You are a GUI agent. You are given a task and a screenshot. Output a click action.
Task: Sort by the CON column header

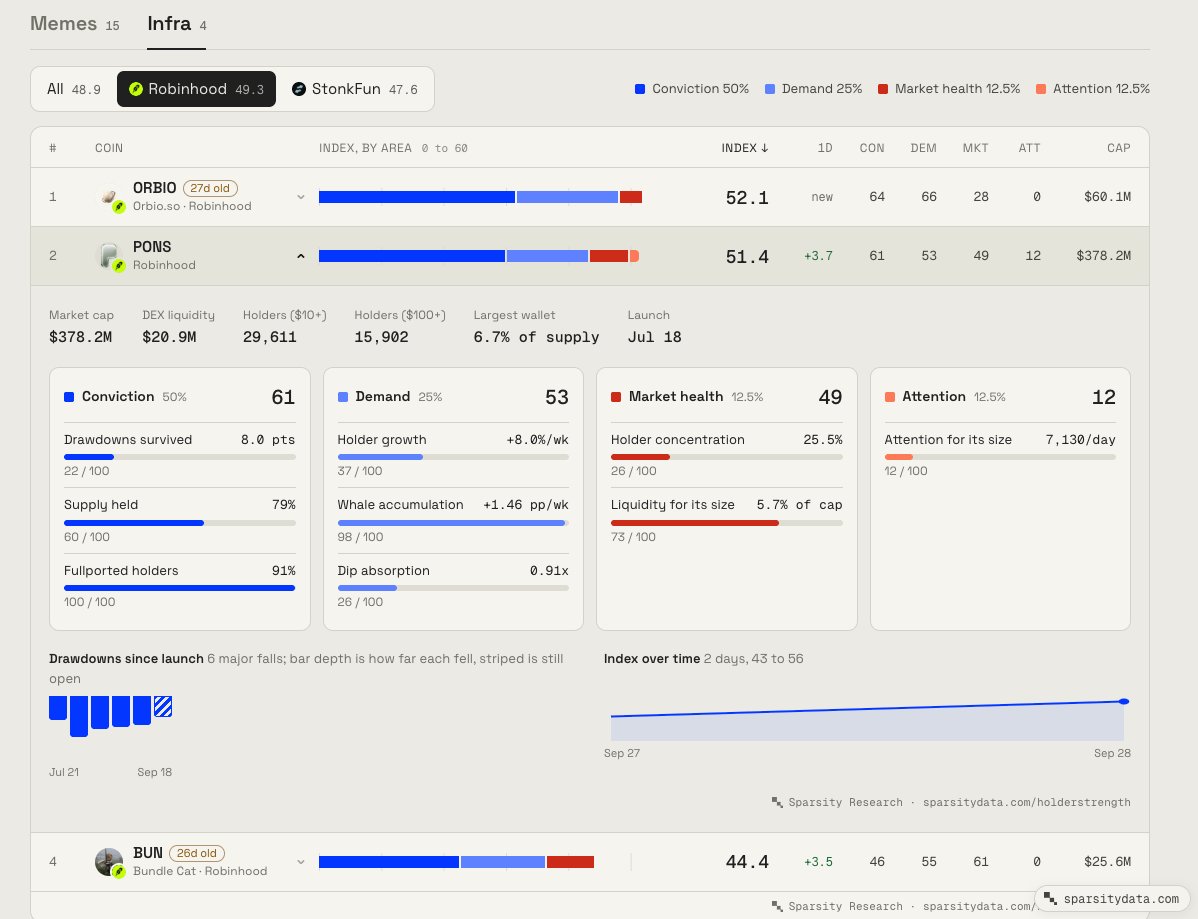point(872,148)
